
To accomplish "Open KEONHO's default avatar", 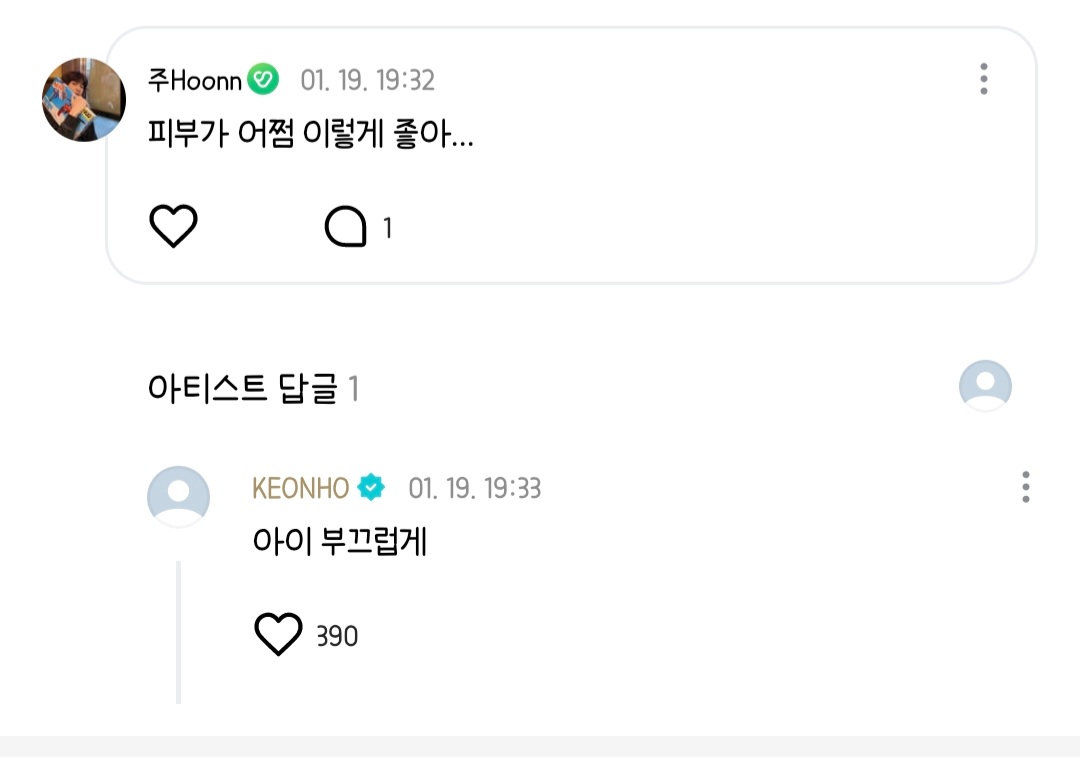I will [178, 497].
